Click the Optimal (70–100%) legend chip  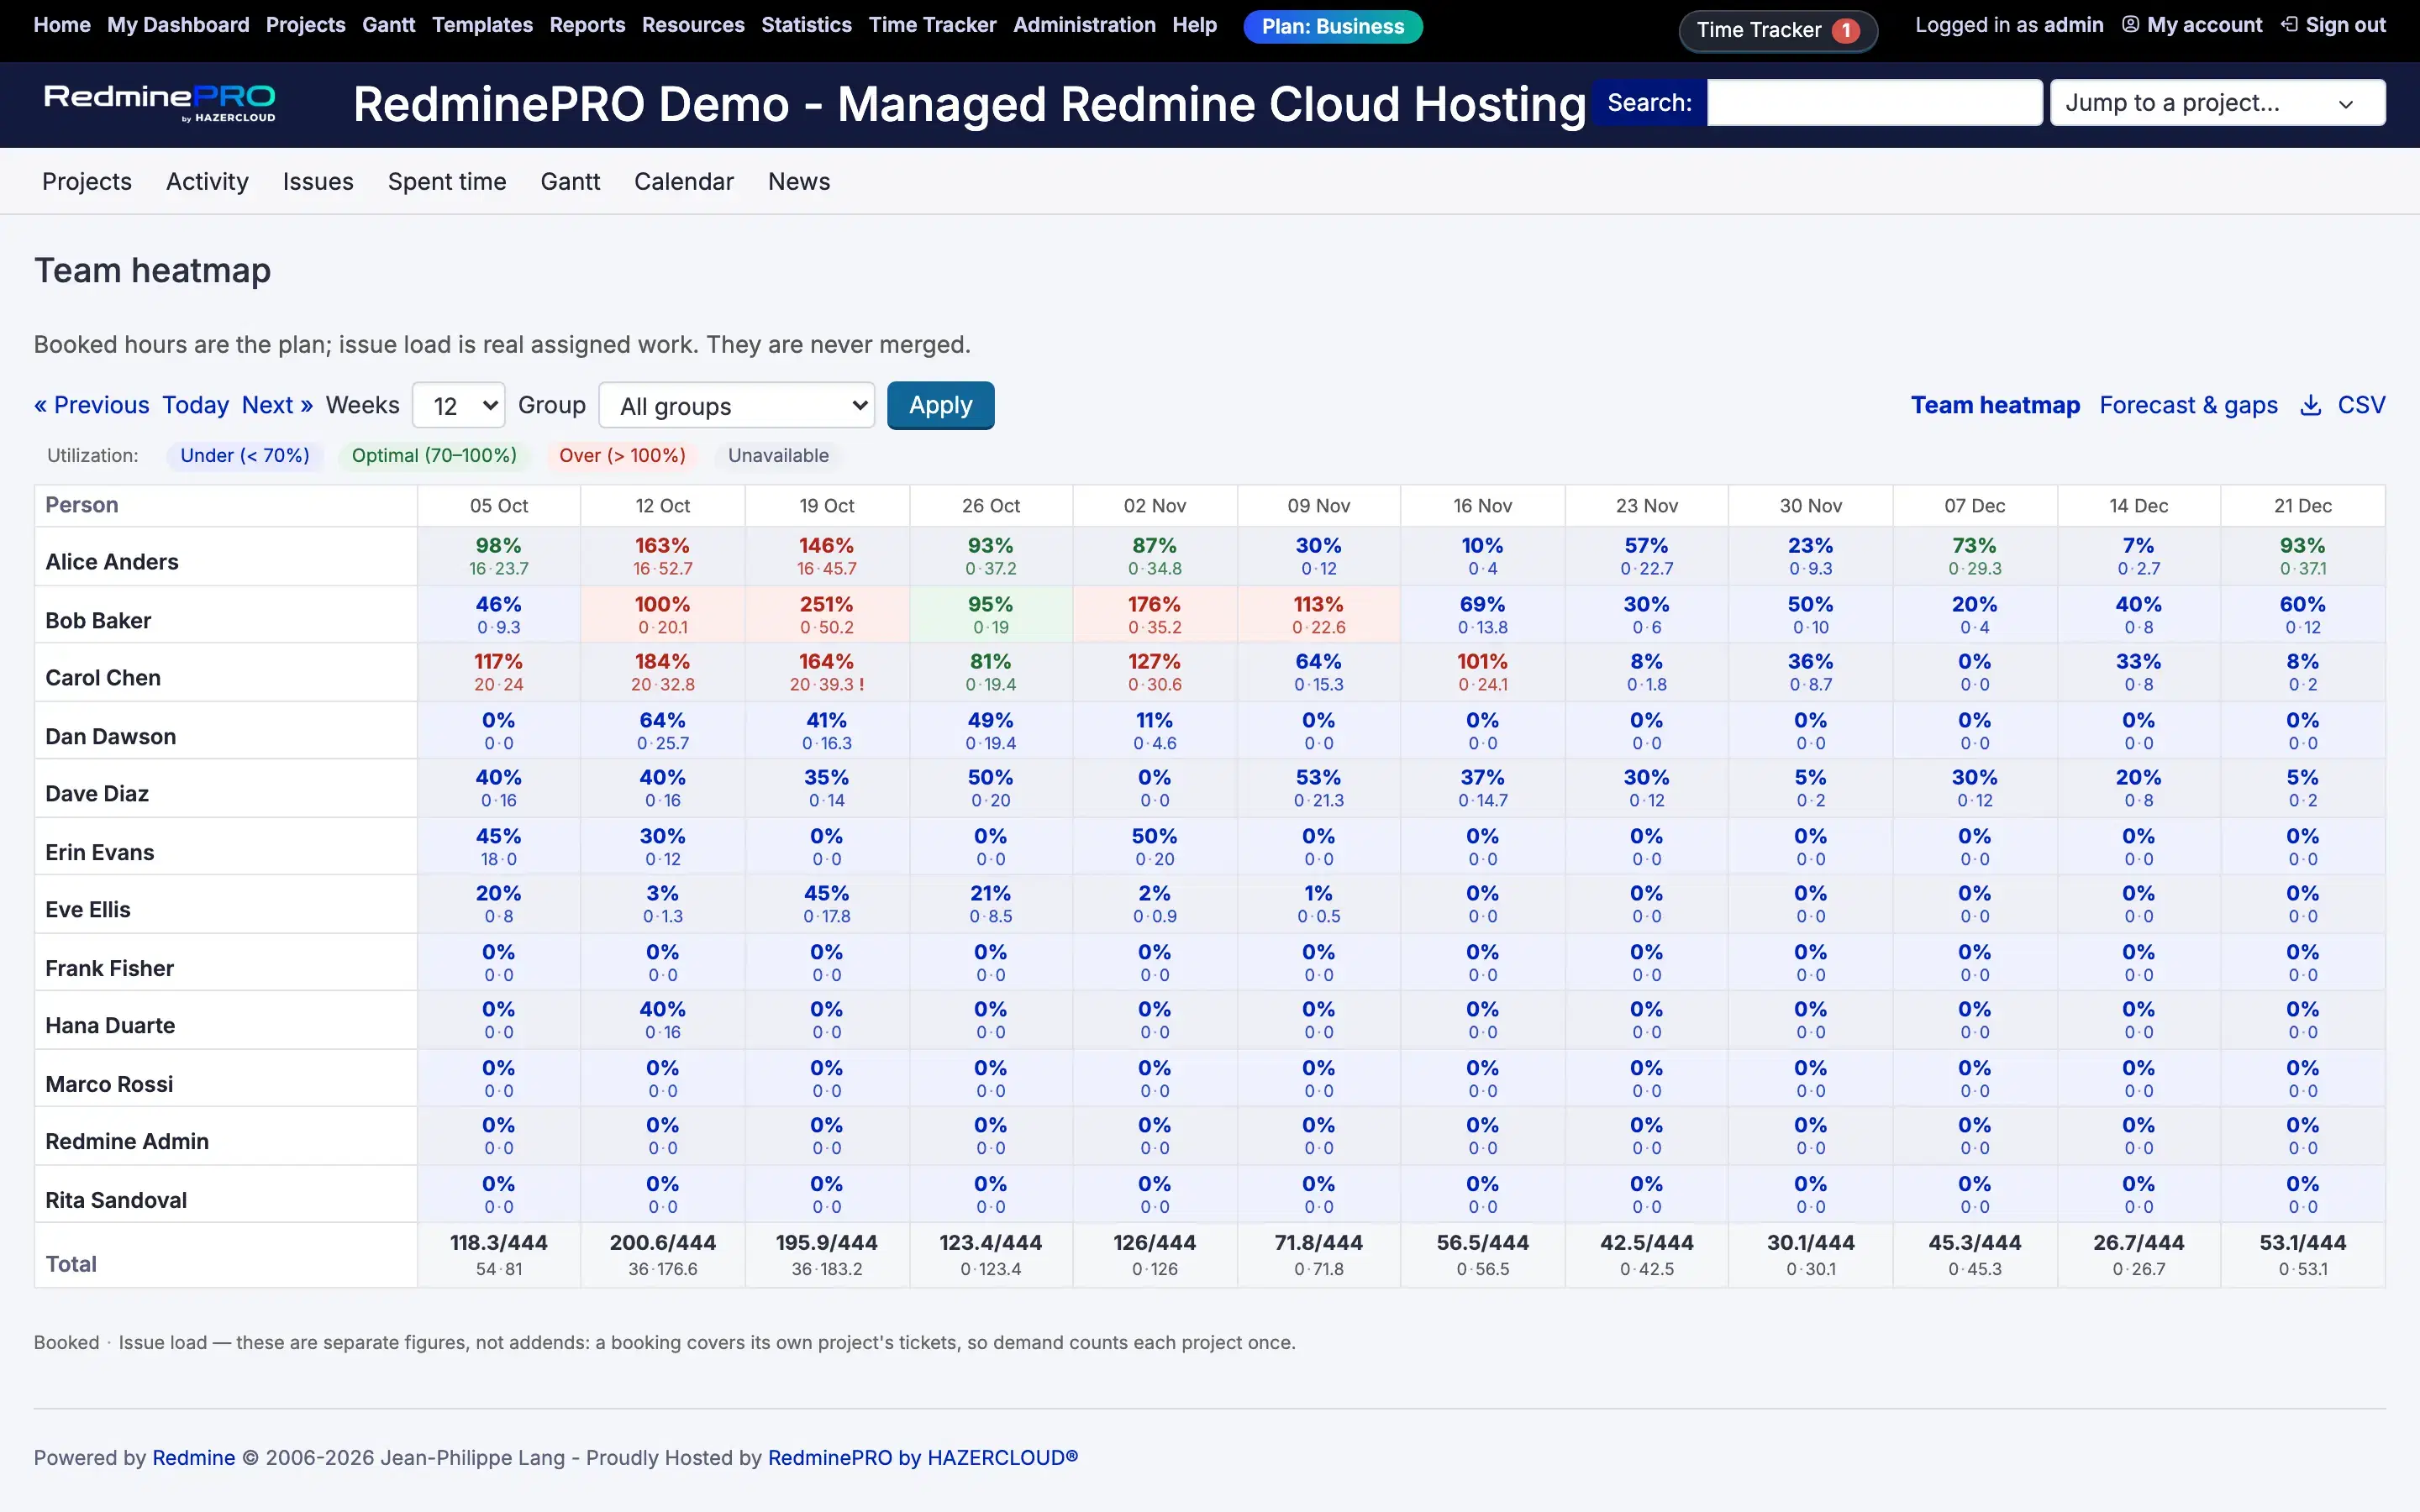(434, 456)
